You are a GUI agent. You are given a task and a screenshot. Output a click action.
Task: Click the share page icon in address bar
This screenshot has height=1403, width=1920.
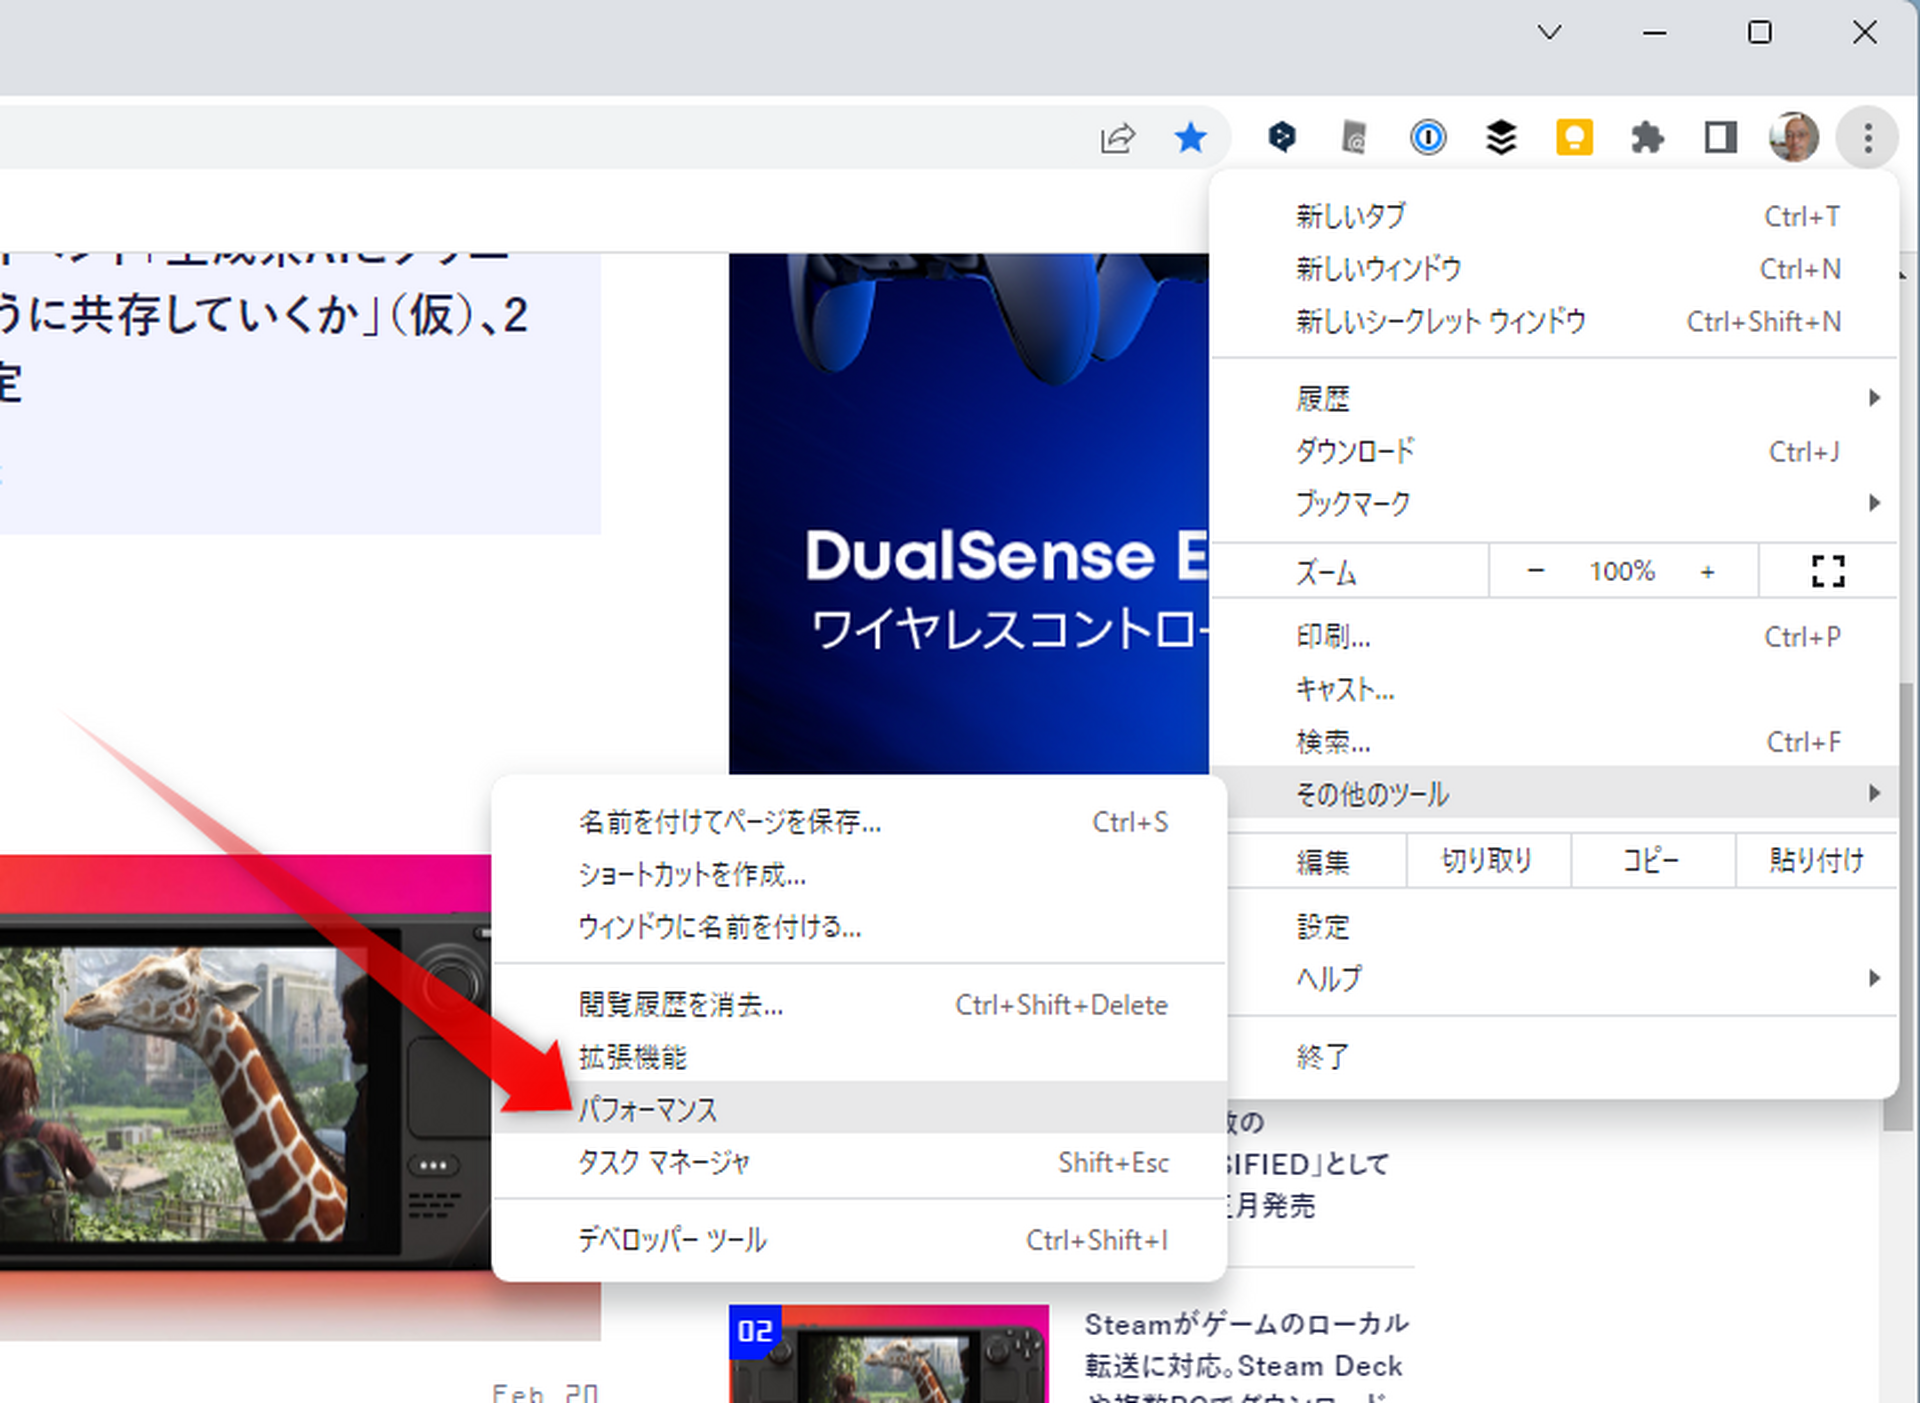(x=1117, y=138)
